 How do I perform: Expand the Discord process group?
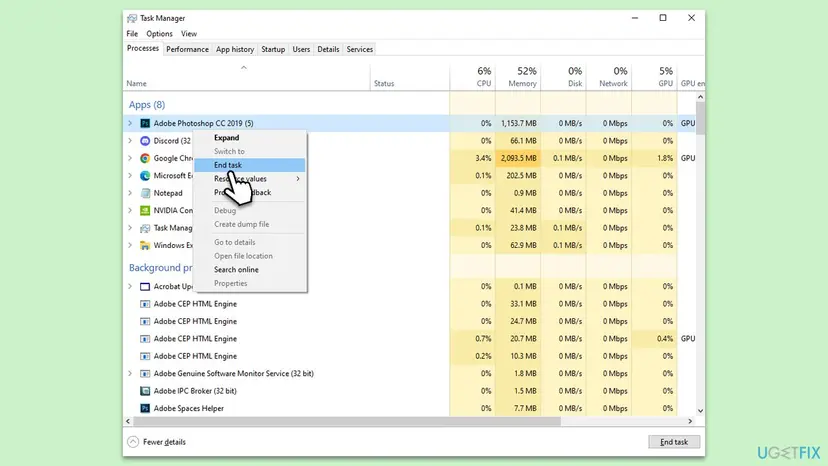coord(130,141)
